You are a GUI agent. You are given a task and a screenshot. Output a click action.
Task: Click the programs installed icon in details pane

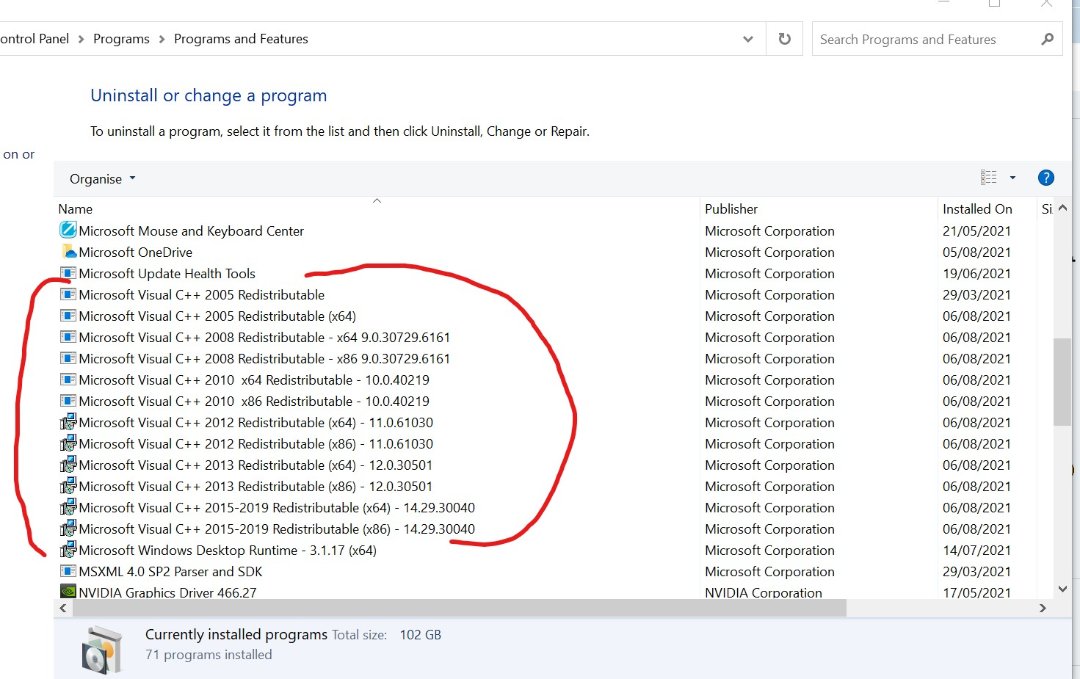102,649
